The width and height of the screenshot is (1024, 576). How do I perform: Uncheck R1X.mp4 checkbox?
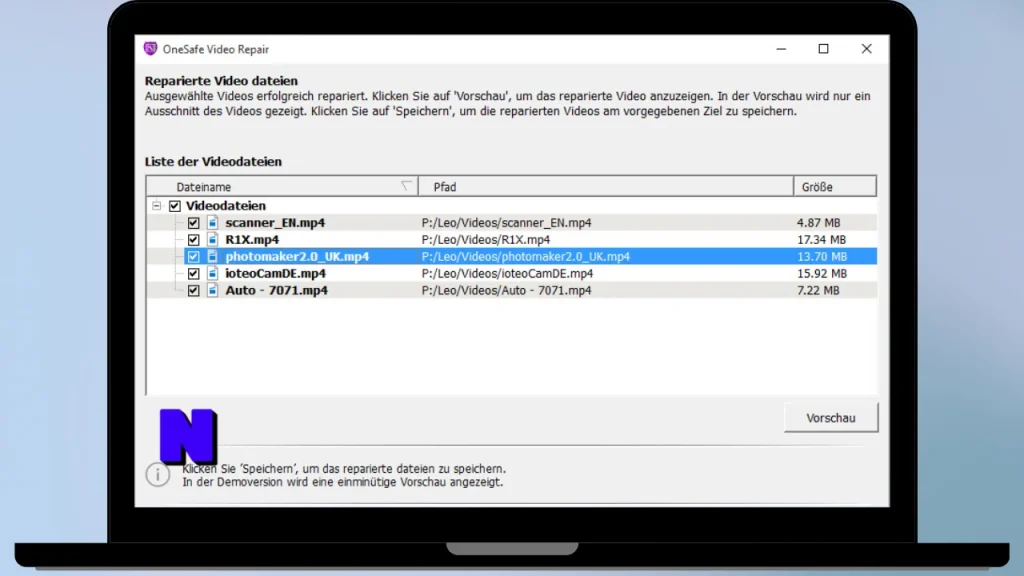click(x=193, y=240)
